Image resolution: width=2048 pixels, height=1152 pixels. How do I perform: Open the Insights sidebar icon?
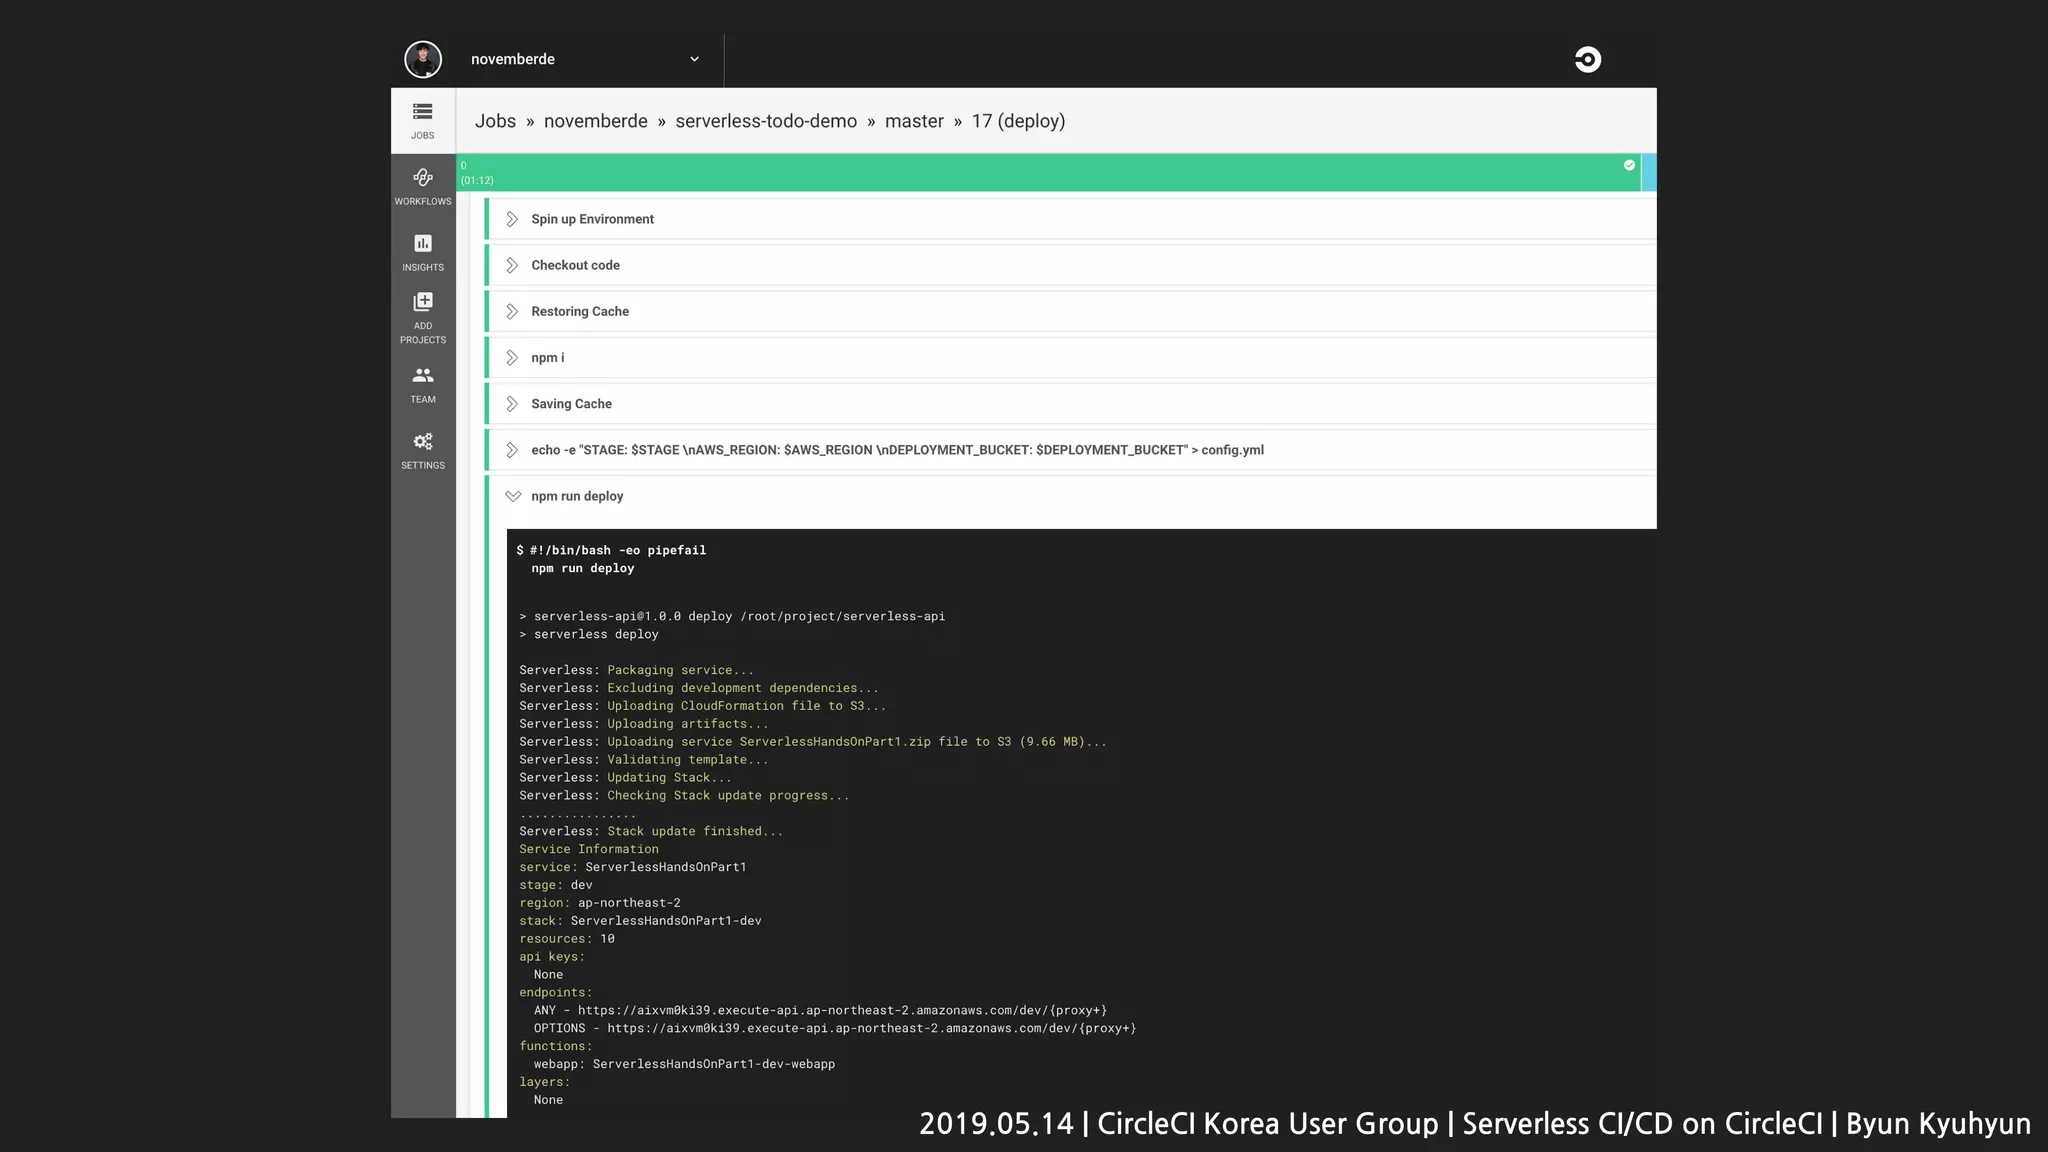423,252
